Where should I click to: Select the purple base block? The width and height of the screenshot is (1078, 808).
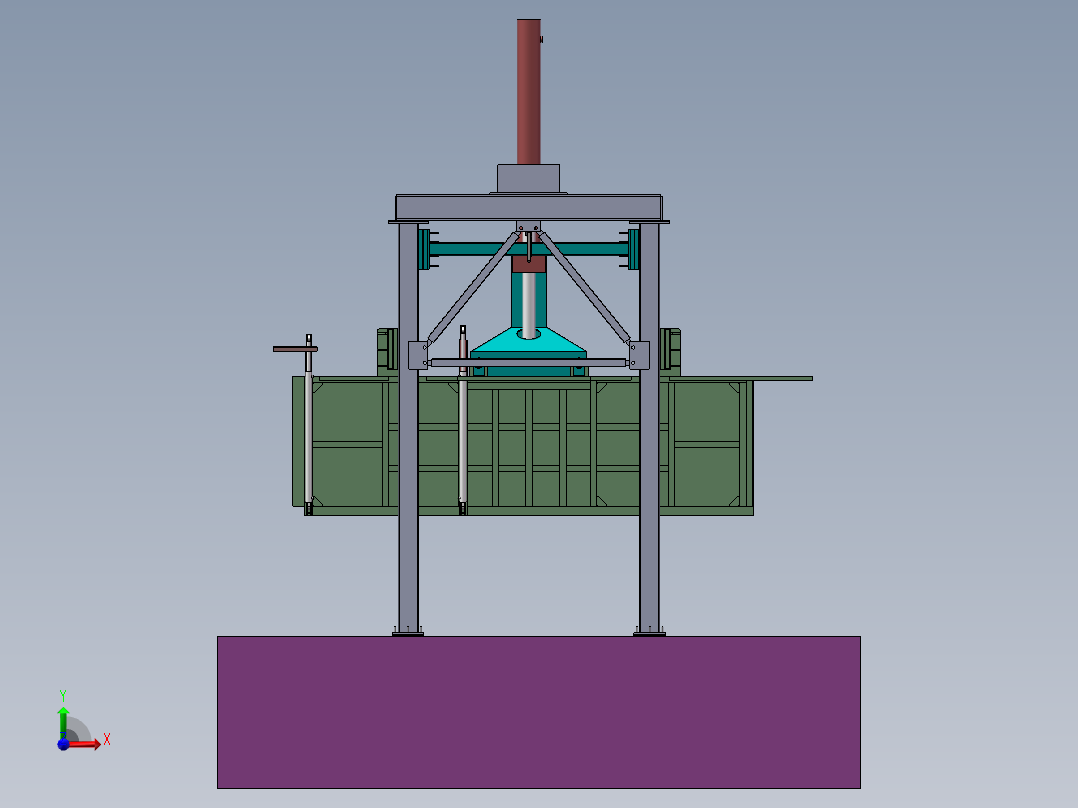(539, 712)
